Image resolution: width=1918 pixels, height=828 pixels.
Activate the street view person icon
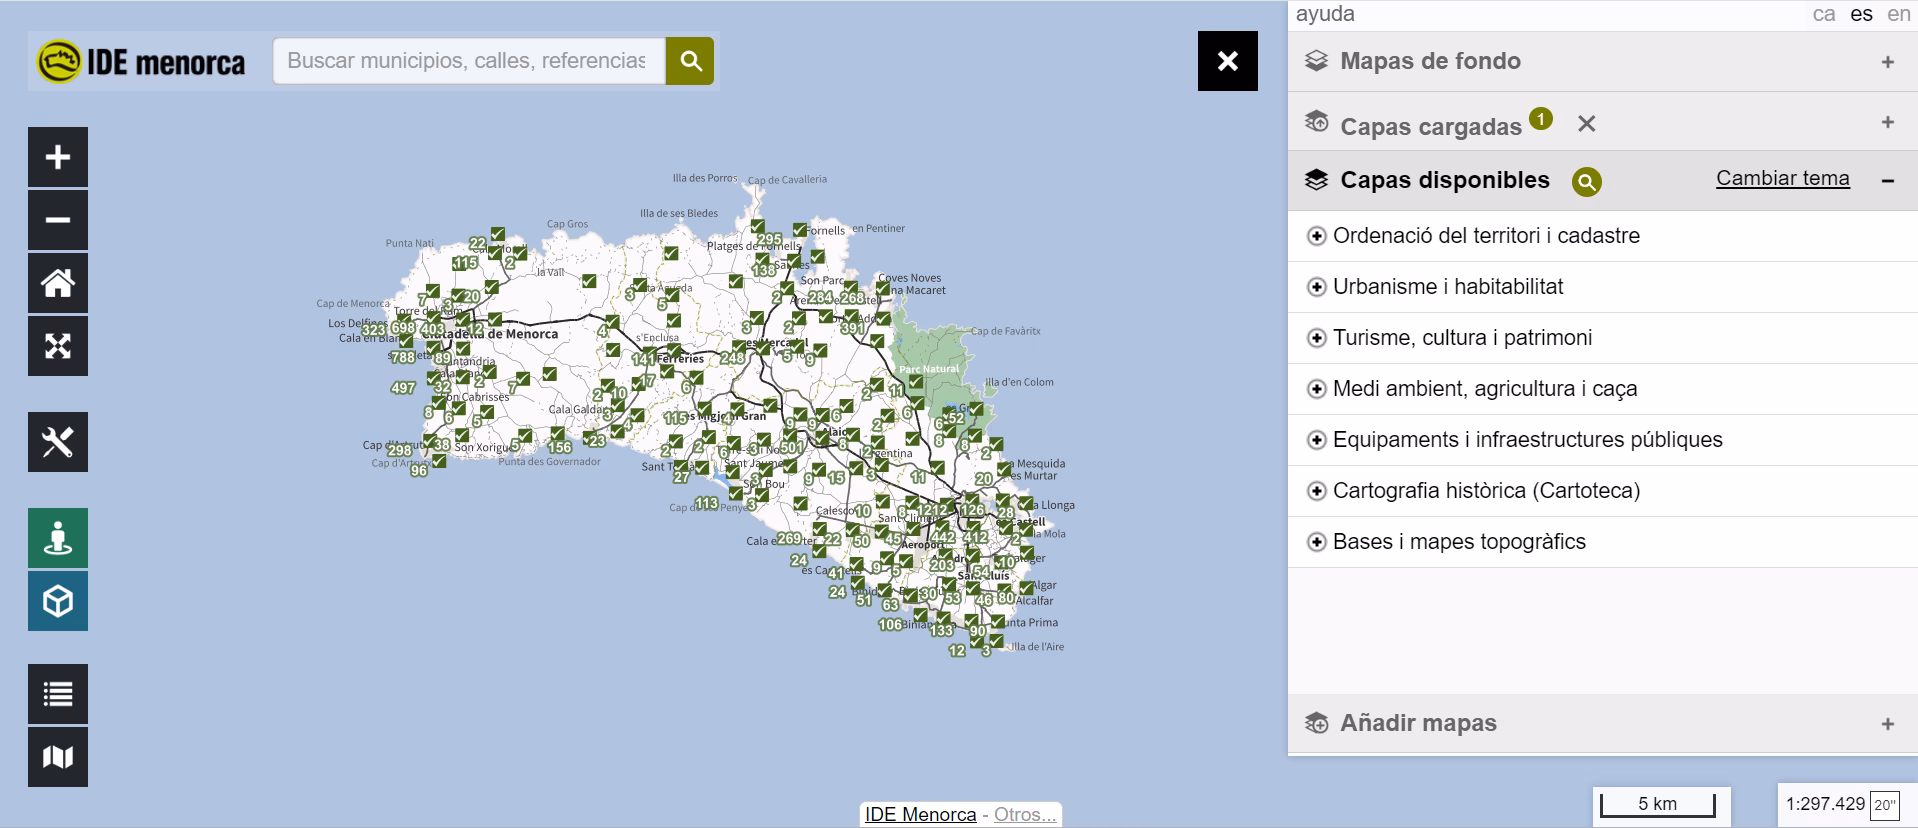[x=58, y=538]
